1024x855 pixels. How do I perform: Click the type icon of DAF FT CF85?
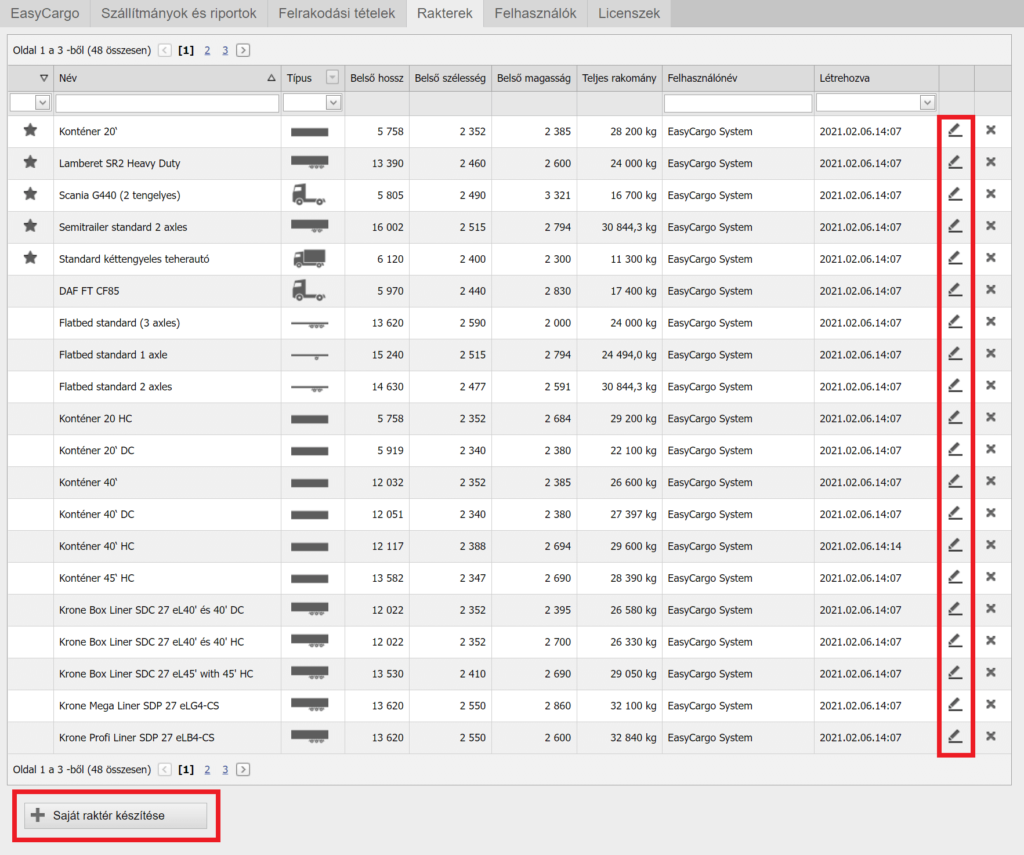pyautogui.click(x=309, y=291)
